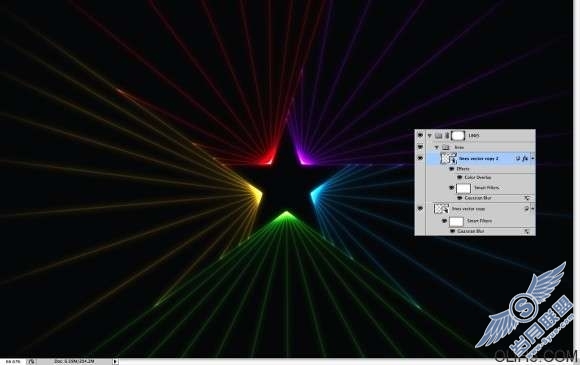
Task: Click 'Smart Filters' label under copy 2 layer
Action: click(487, 188)
